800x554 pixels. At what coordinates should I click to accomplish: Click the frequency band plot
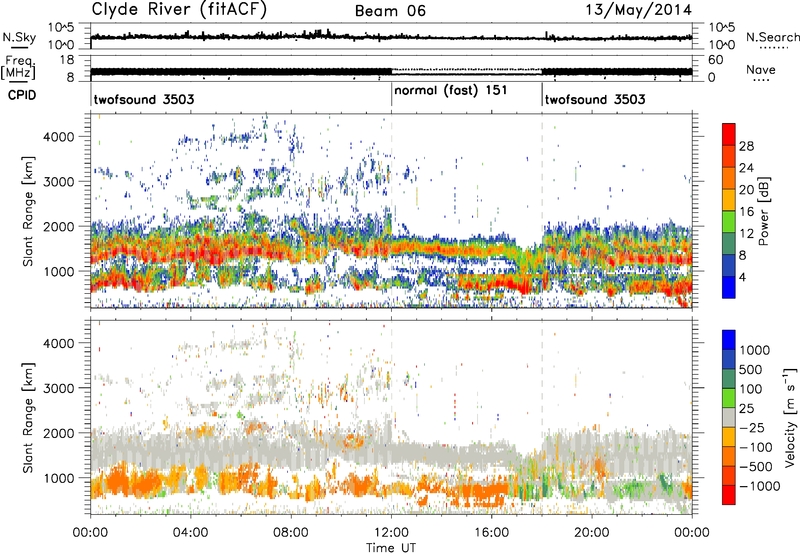point(391,68)
